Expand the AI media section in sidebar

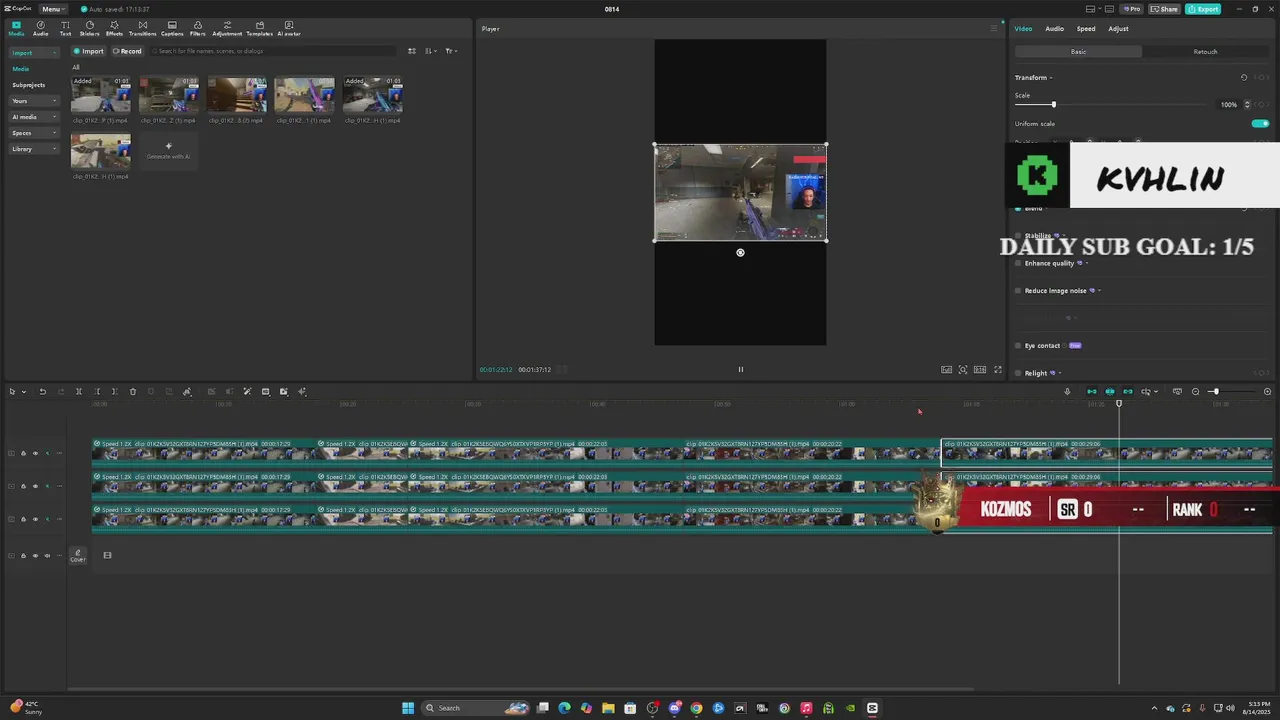point(34,117)
